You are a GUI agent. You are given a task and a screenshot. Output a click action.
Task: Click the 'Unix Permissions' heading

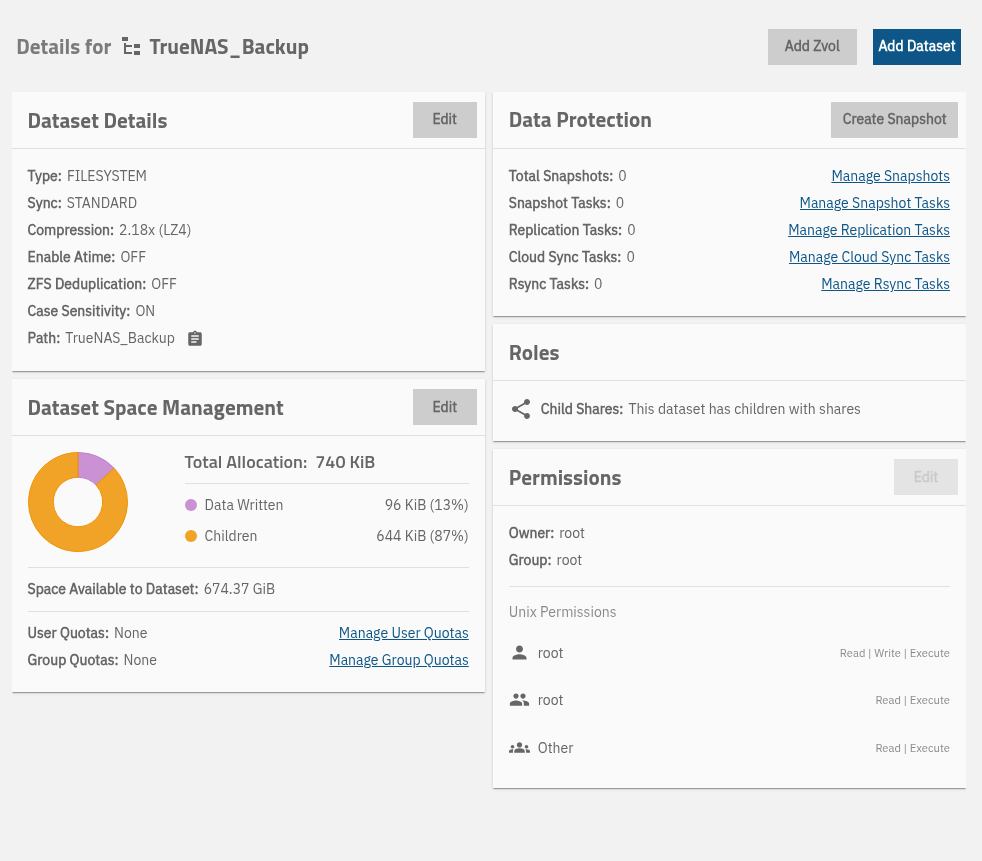(x=562, y=612)
